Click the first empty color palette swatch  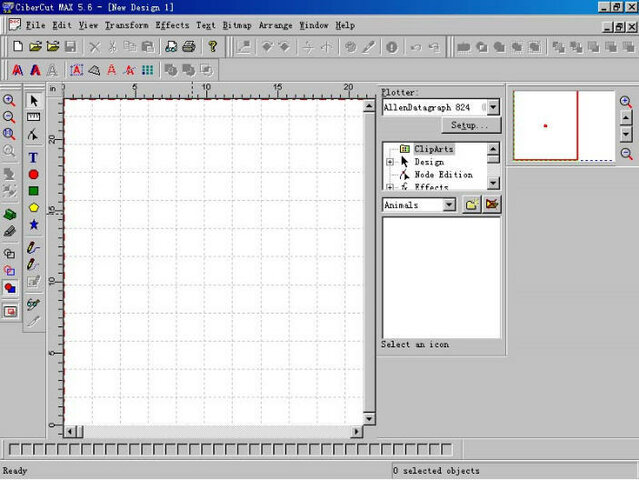point(13,449)
